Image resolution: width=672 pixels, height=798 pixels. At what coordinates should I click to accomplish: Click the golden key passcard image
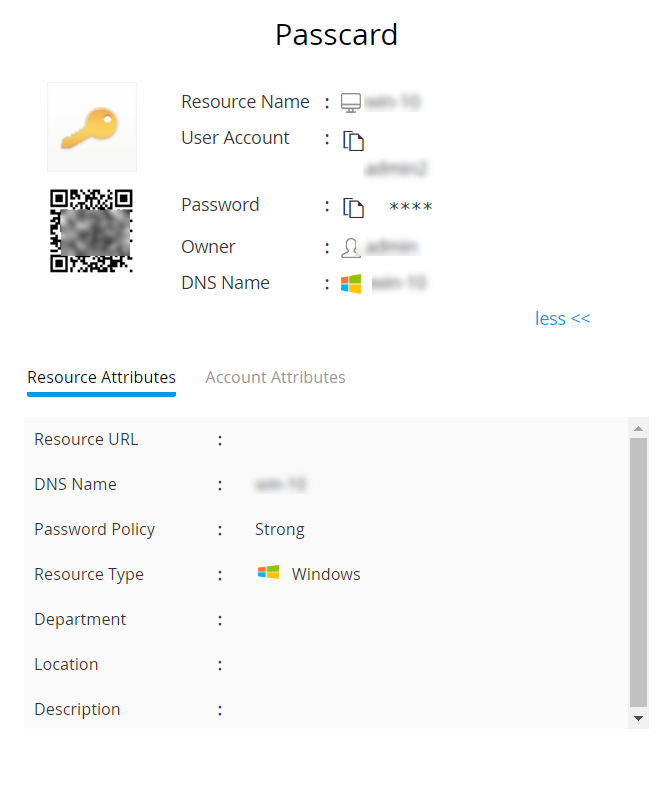(91, 127)
